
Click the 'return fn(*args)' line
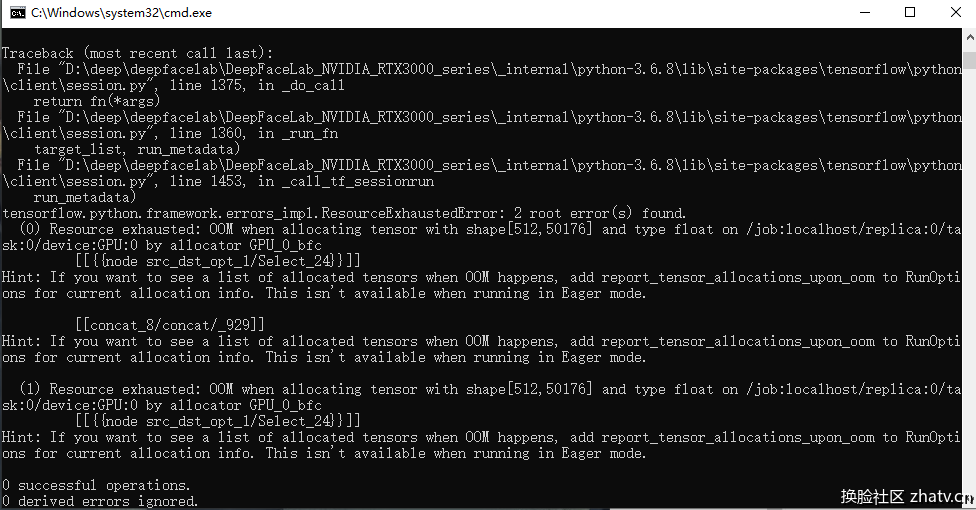coord(96,101)
